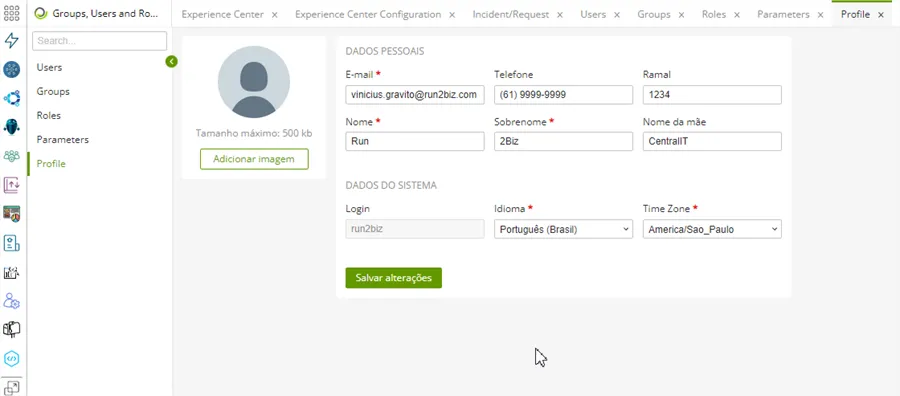The image size is (900, 396).
Task: Open Roles in the side menu
Action: point(49,115)
